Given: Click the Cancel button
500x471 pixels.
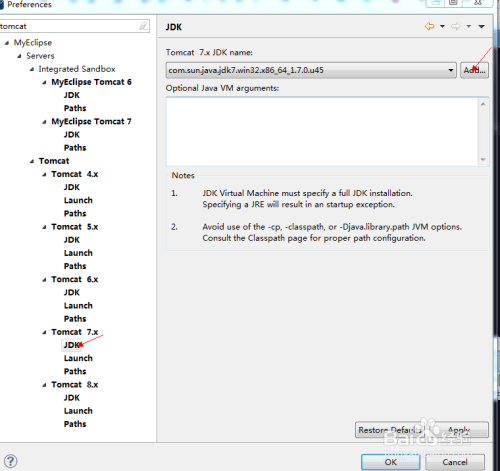Looking at the screenshot, I should pos(455,462).
